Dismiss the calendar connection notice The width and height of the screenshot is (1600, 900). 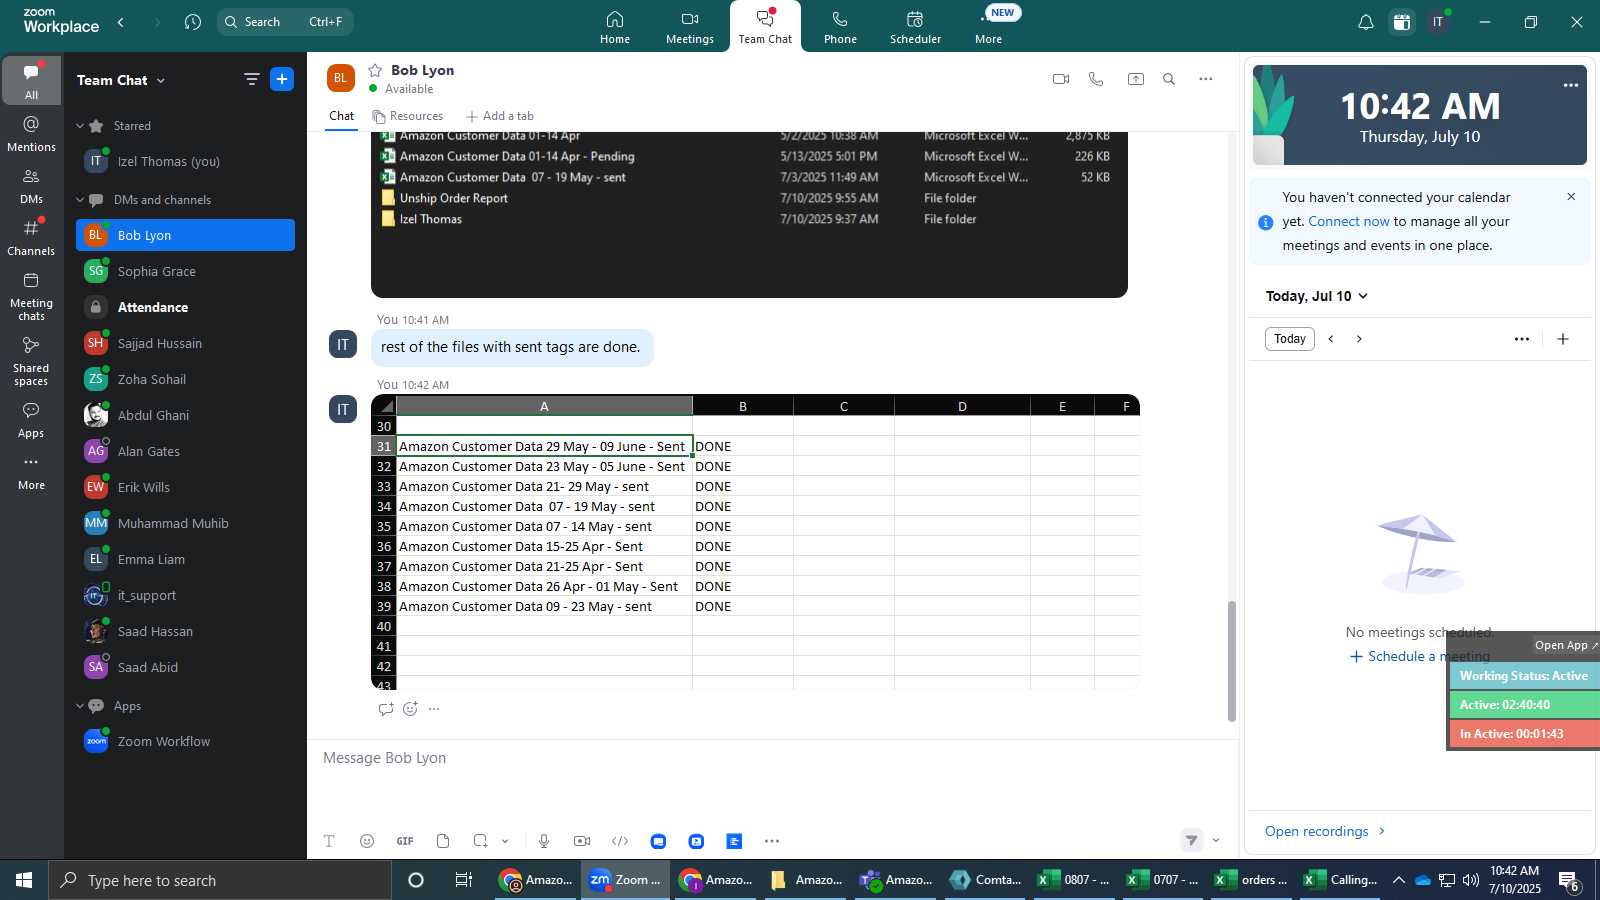point(1571,197)
